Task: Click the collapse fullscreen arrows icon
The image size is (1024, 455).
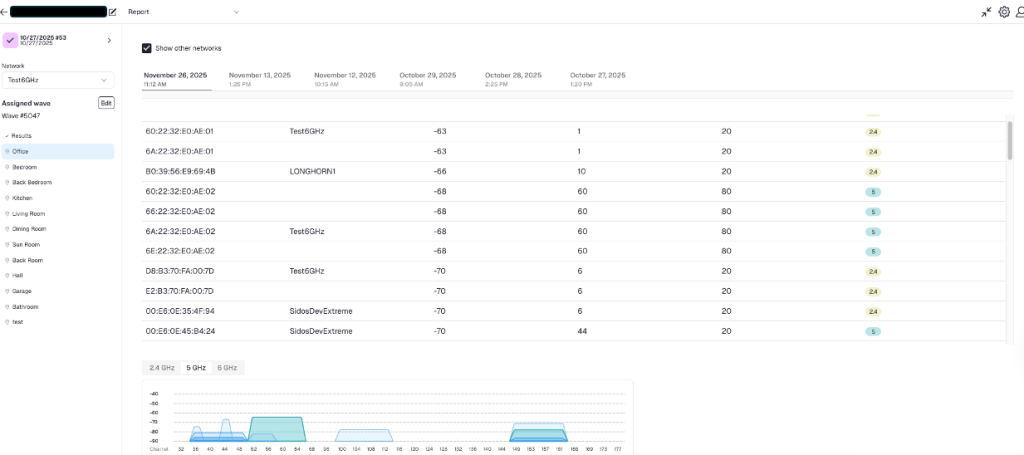Action: [x=986, y=12]
